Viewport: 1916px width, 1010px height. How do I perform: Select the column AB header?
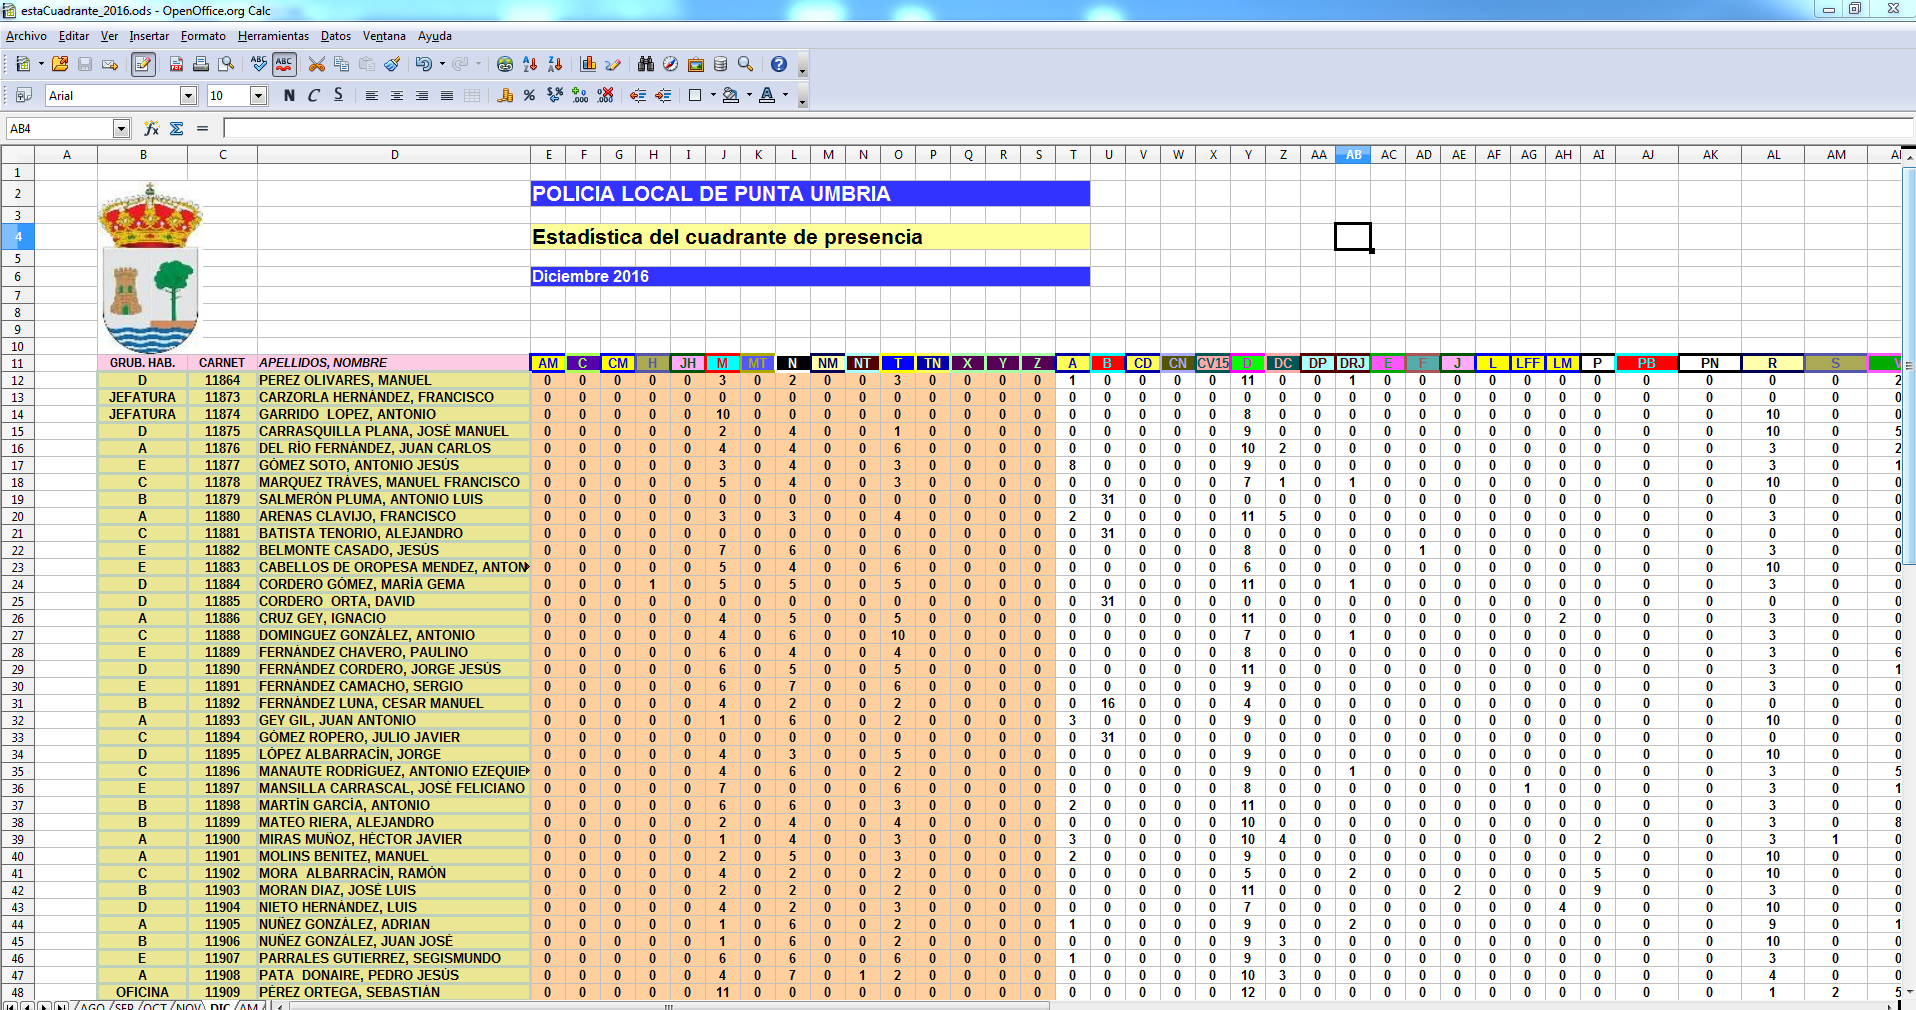pos(1353,155)
